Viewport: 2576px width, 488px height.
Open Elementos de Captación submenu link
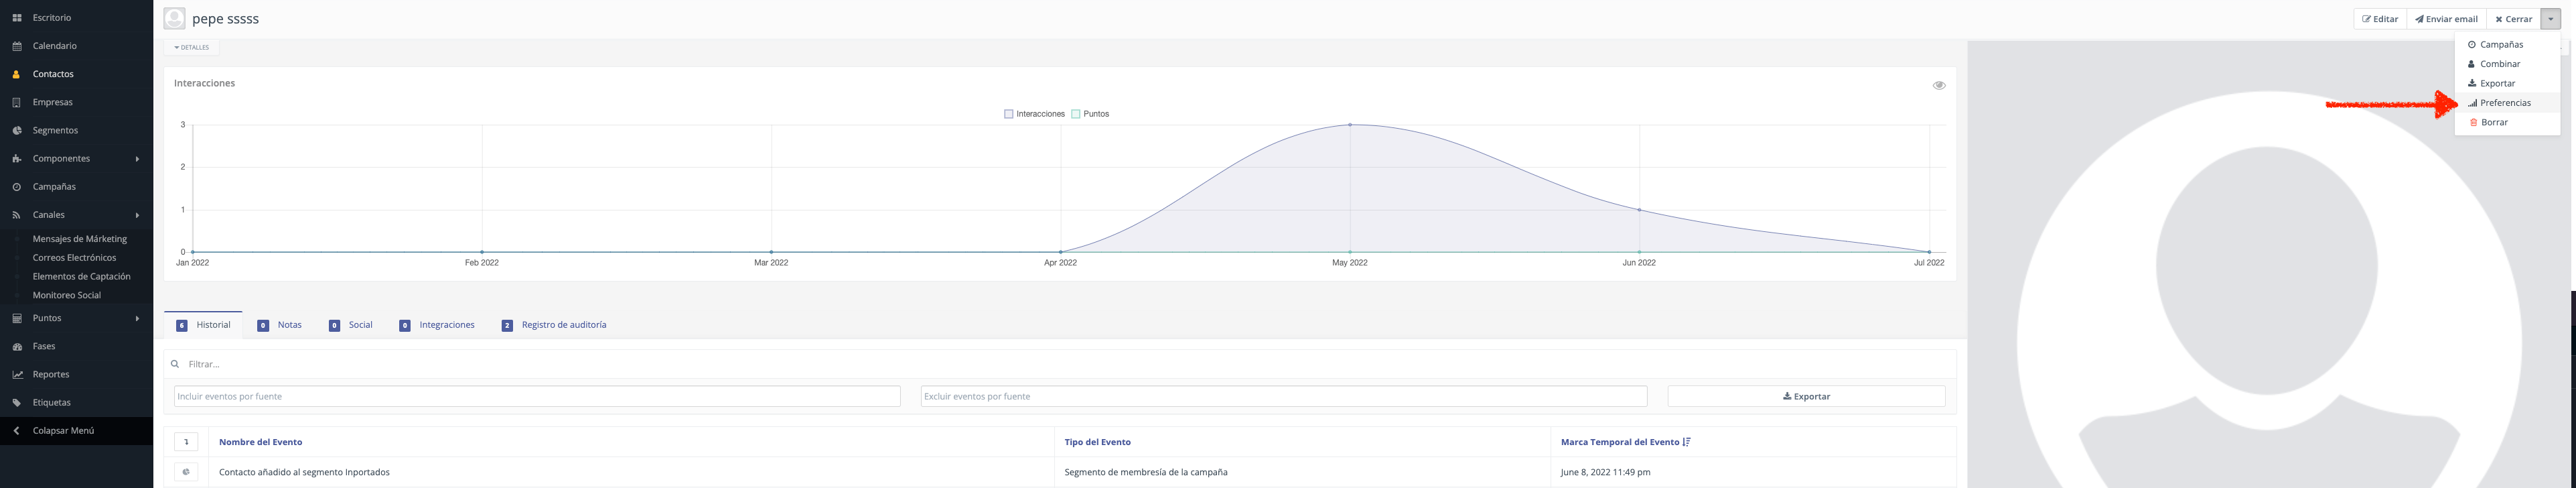click(x=81, y=276)
